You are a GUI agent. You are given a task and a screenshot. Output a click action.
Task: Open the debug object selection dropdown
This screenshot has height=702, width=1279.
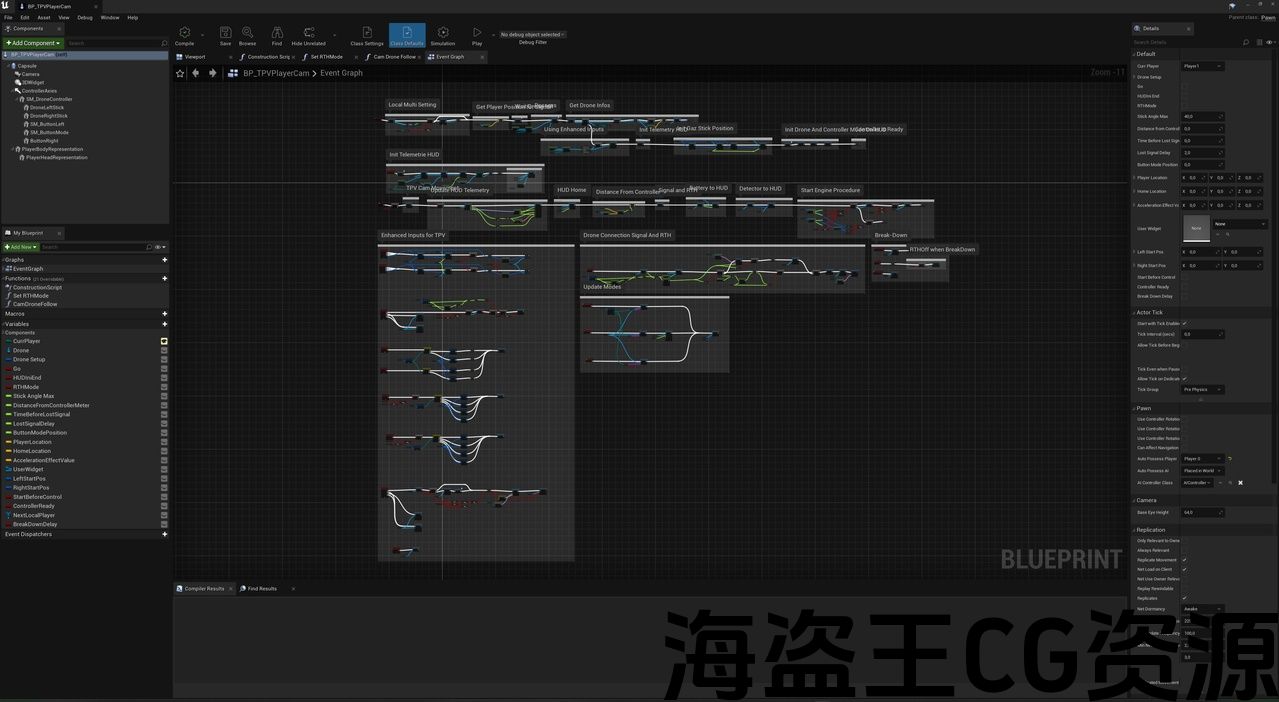pyautogui.click(x=533, y=34)
